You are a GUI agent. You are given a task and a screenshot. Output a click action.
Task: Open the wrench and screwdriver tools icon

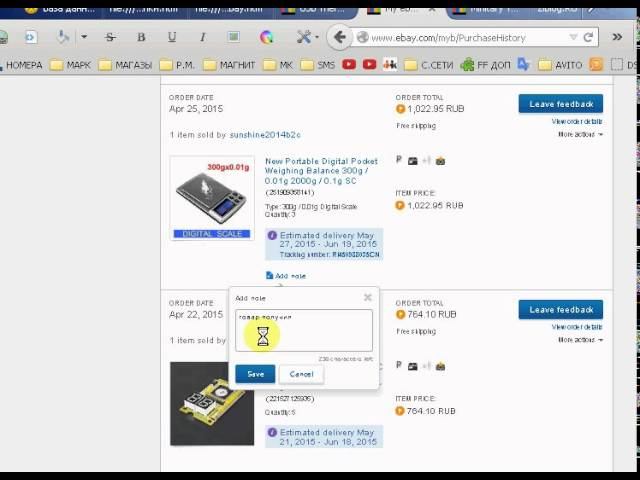click(304, 37)
